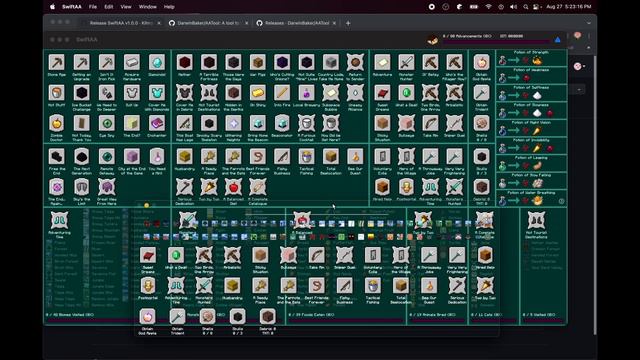640x360 pixels.
Task: Select the War Pigs chest icon
Action: point(258,62)
